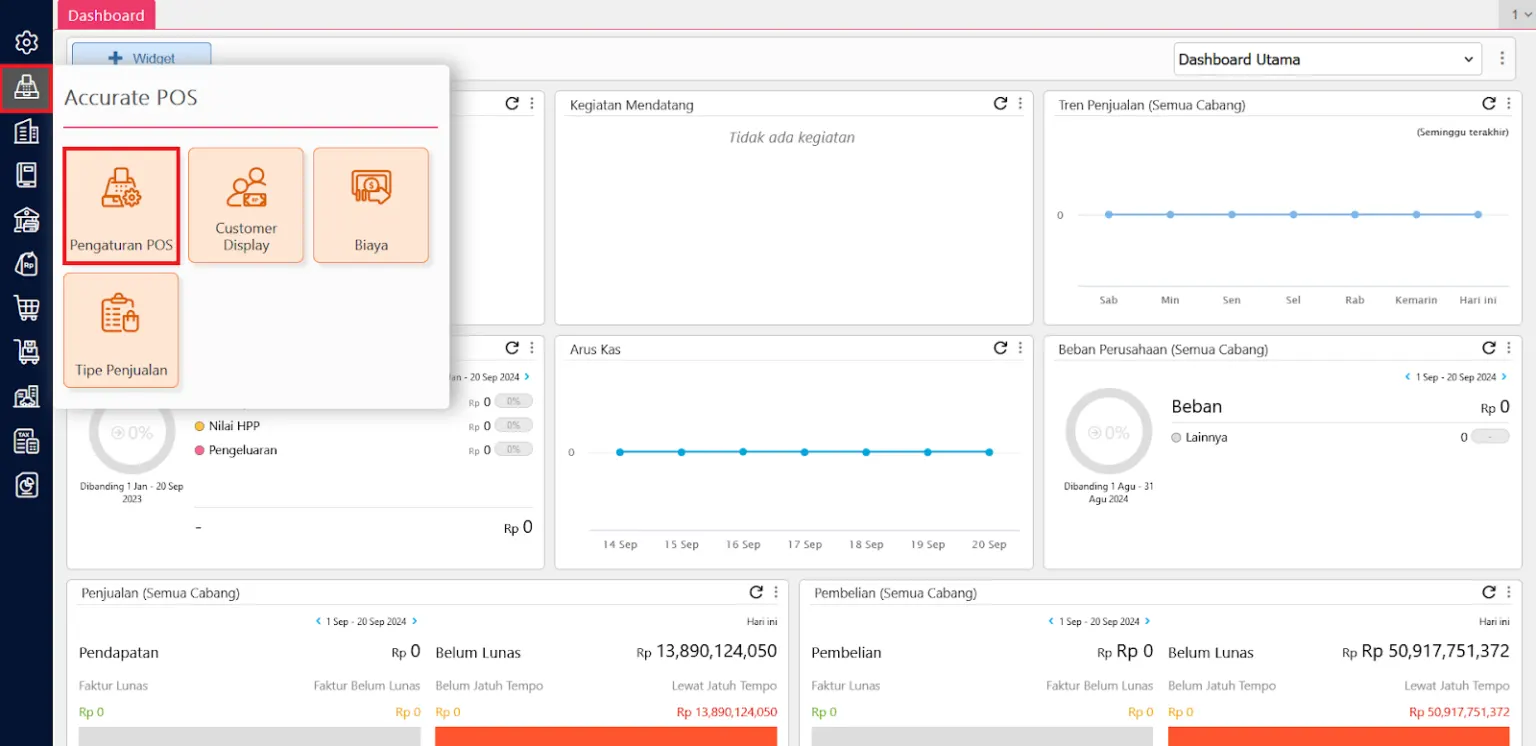Image resolution: width=1536 pixels, height=746 pixels.
Task: Refresh the Tren Penjualan widget
Action: pos(1488,104)
